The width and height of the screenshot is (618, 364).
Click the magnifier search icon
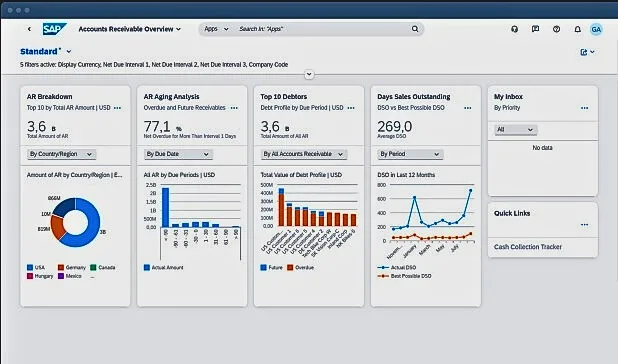pyautogui.click(x=415, y=29)
